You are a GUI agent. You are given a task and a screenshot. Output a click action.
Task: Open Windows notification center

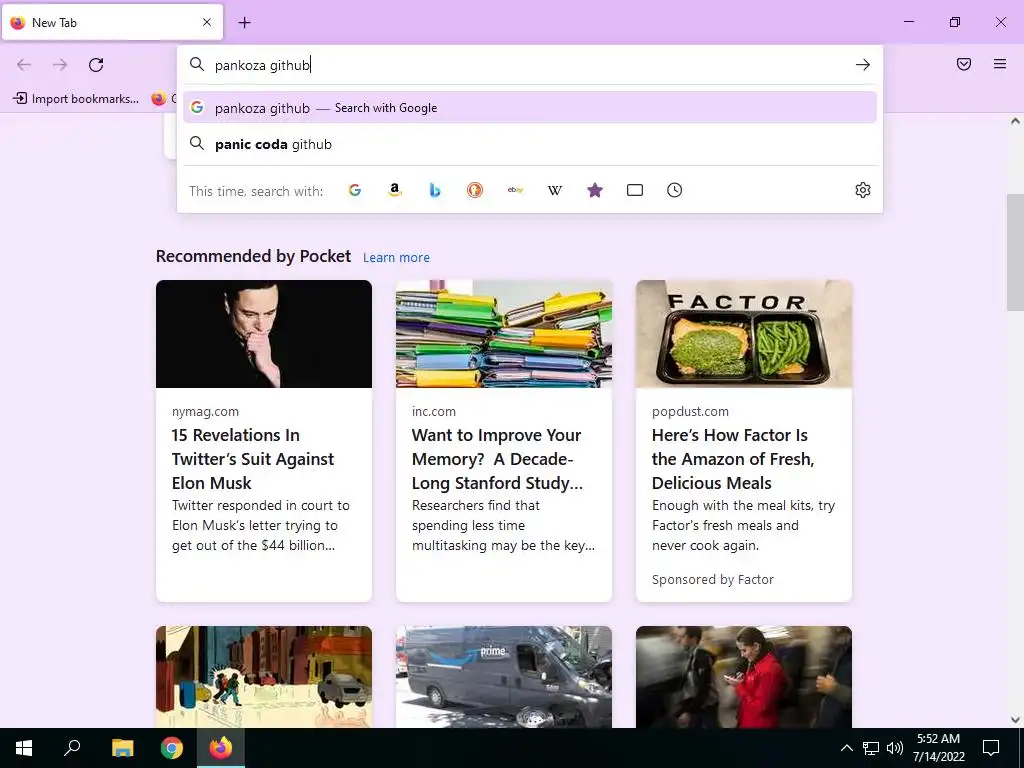(x=991, y=748)
